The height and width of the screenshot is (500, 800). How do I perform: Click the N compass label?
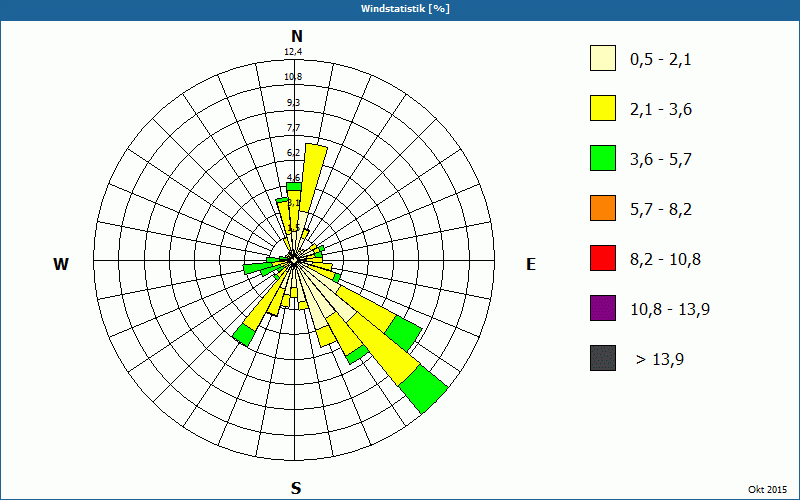tap(296, 36)
